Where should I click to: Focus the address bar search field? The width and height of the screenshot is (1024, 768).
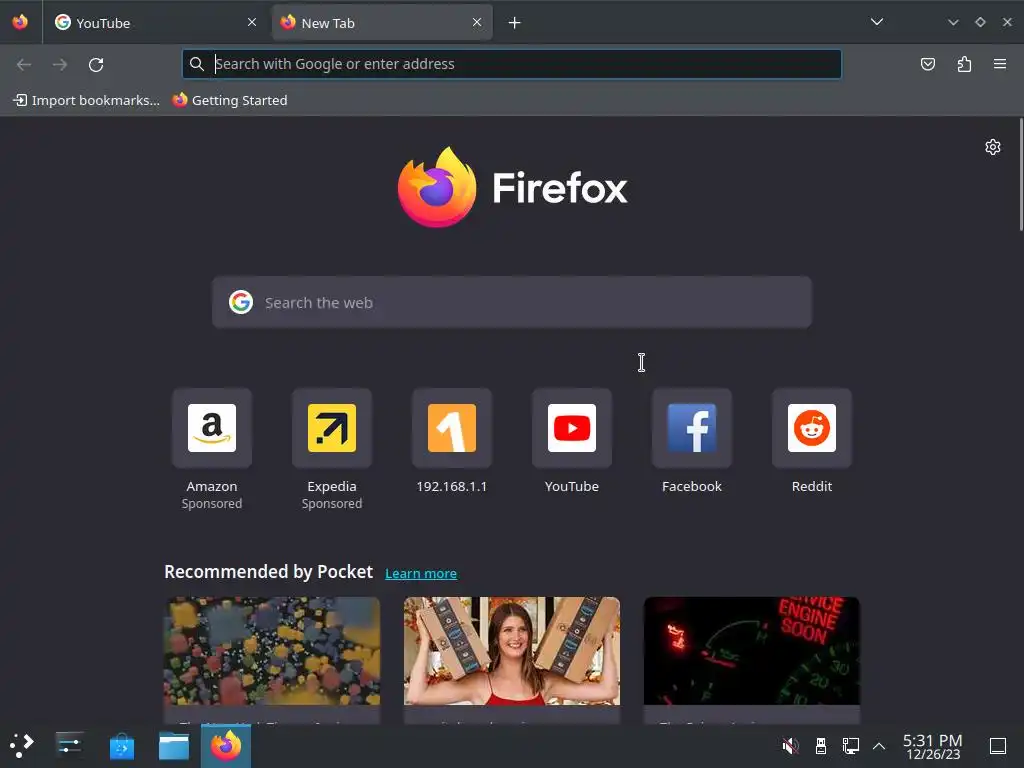[511, 64]
